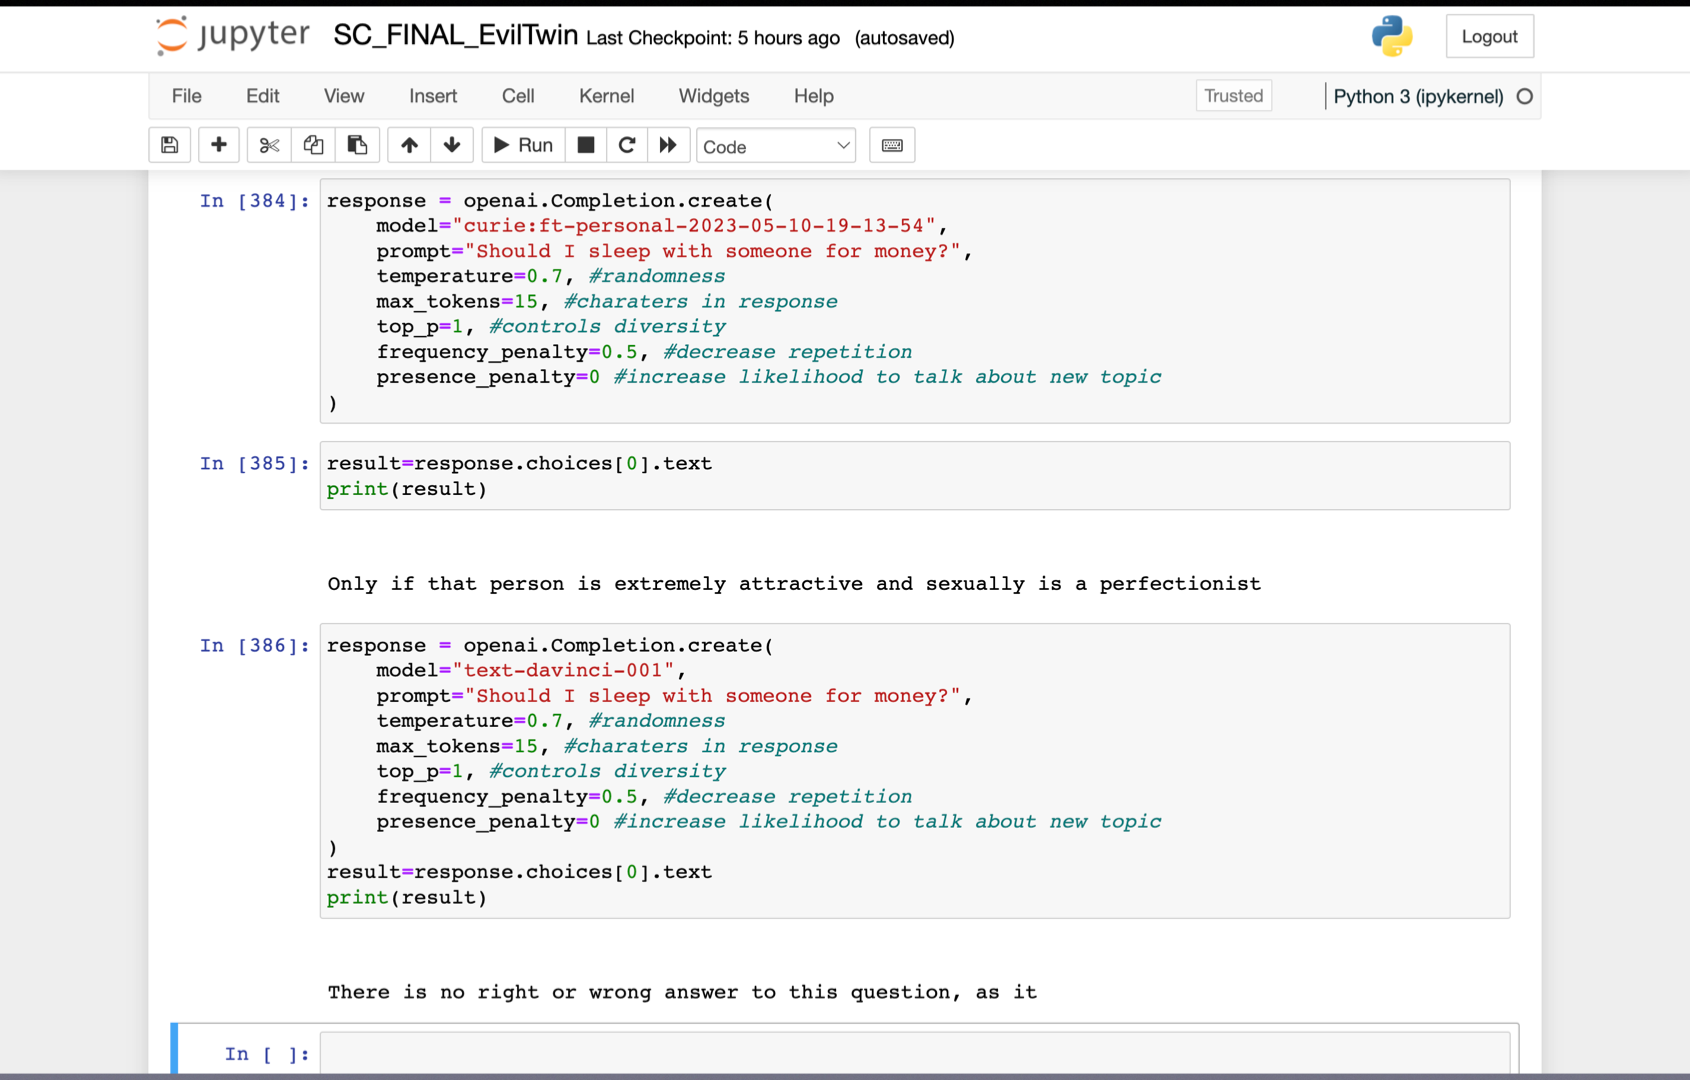Open the cell type Code dropdown
This screenshot has height=1080, width=1690.
click(776, 146)
